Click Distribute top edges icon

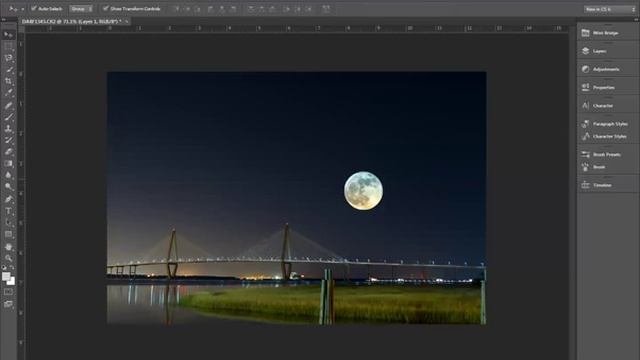[251, 9]
